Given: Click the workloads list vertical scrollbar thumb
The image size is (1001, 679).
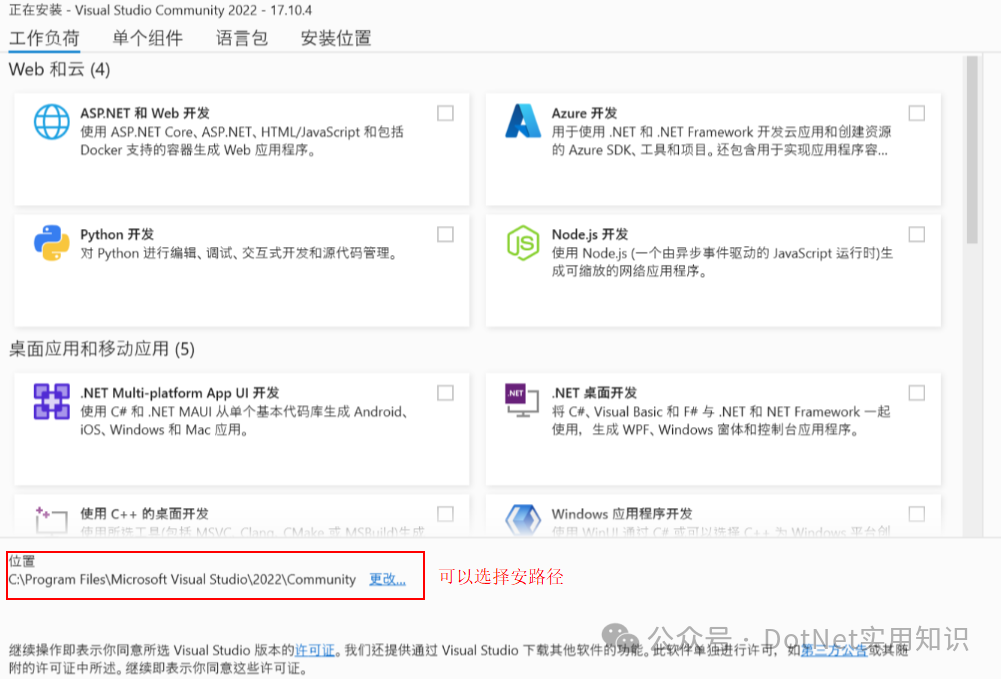Looking at the screenshot, I should tap(972, 150).
